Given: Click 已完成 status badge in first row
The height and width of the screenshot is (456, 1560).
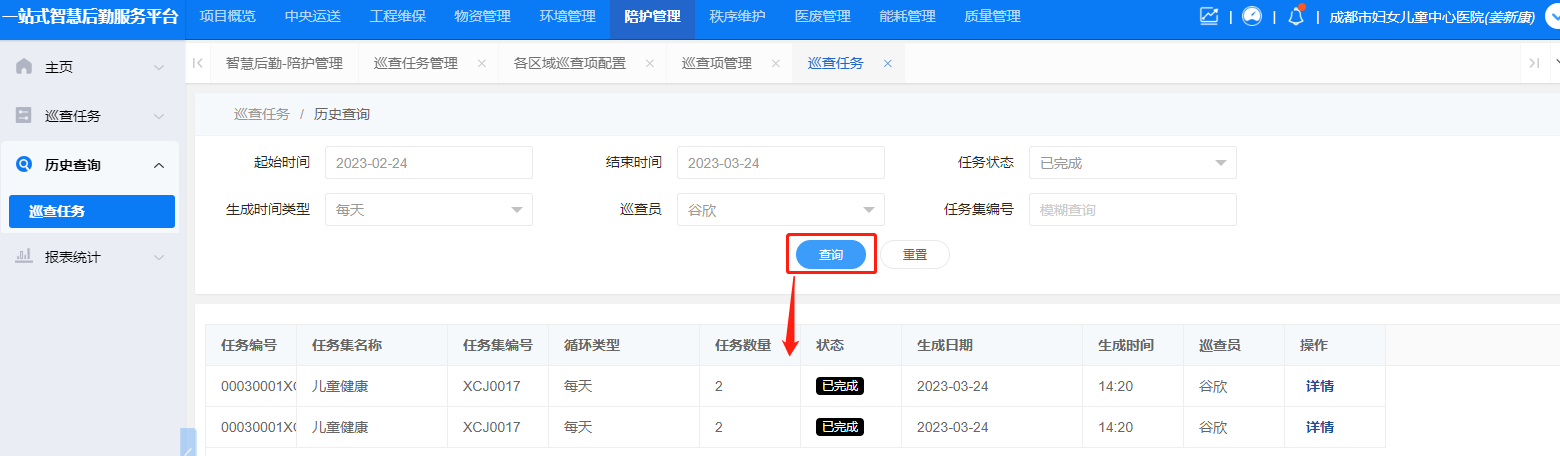Looking at the screenshot, I should pos(840,386).
